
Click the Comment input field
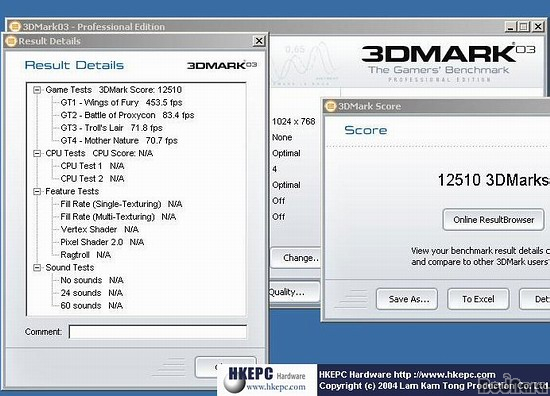pos(158,332)
